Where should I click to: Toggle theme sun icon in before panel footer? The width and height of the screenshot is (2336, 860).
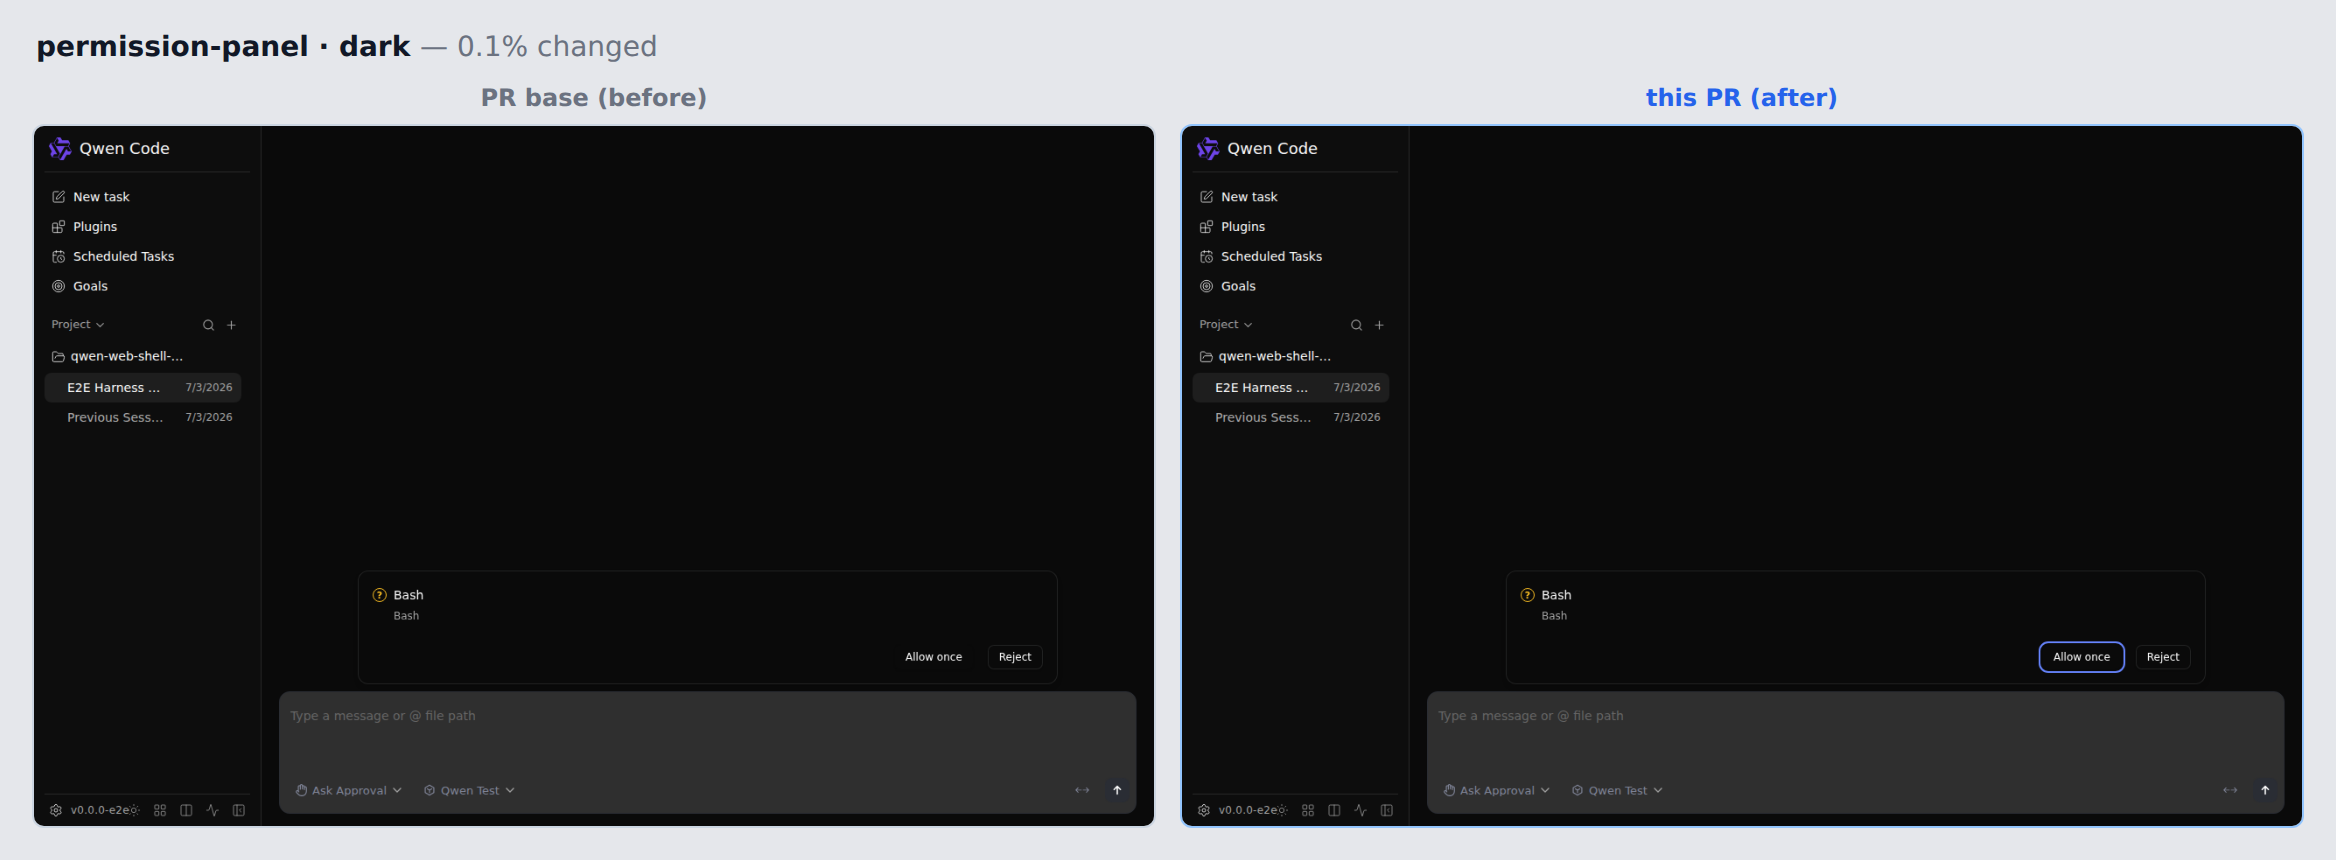click(x=134, y=810)
